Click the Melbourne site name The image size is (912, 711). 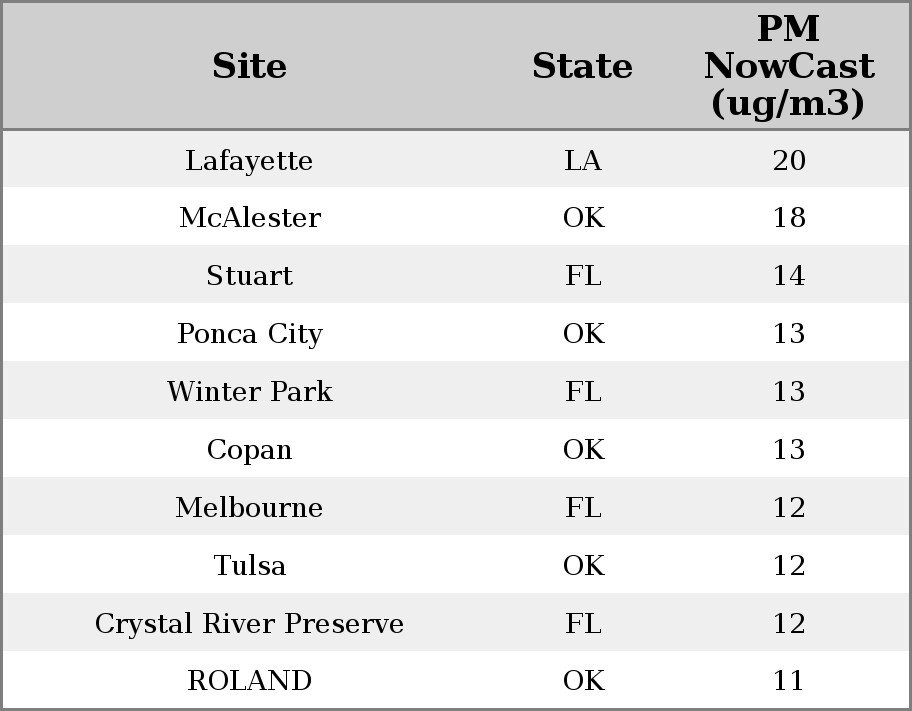[249, 508]
